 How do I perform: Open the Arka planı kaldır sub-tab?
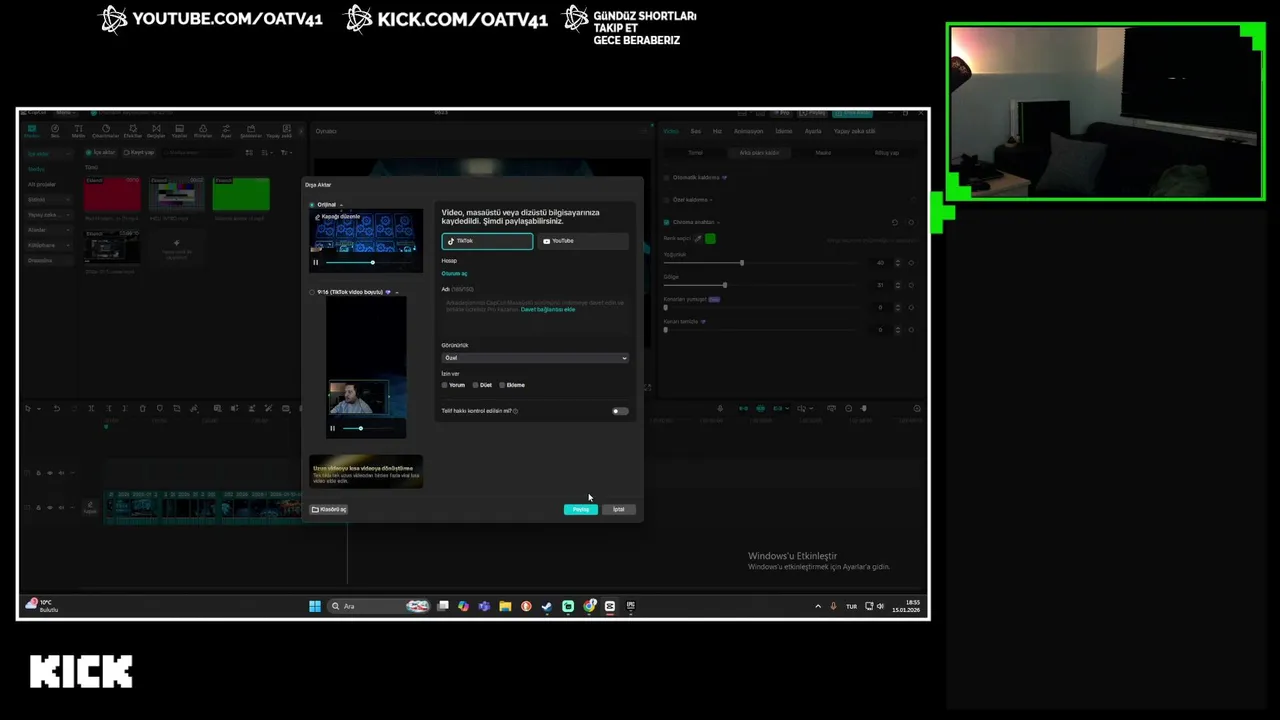pos(759,153)
